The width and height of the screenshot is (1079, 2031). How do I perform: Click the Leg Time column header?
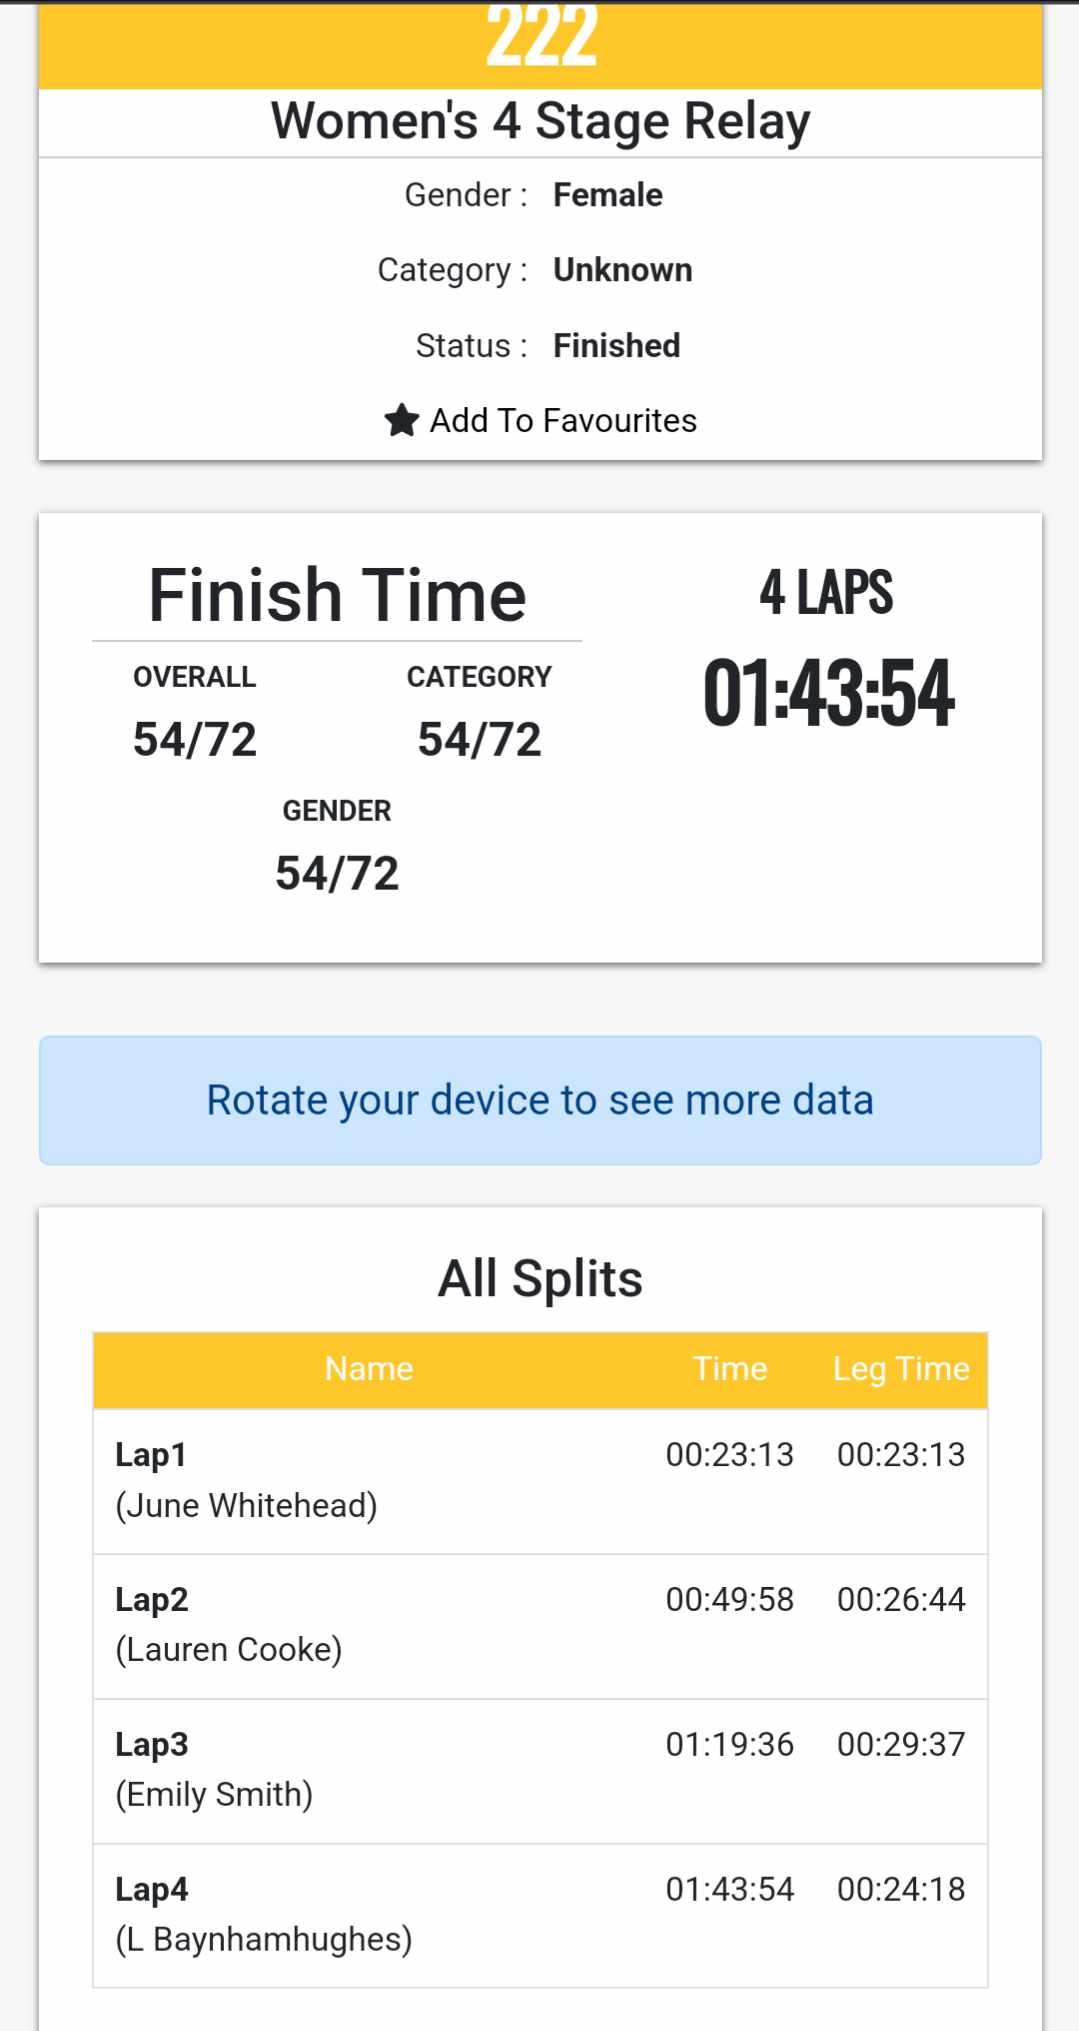[x=901, y=1369]
